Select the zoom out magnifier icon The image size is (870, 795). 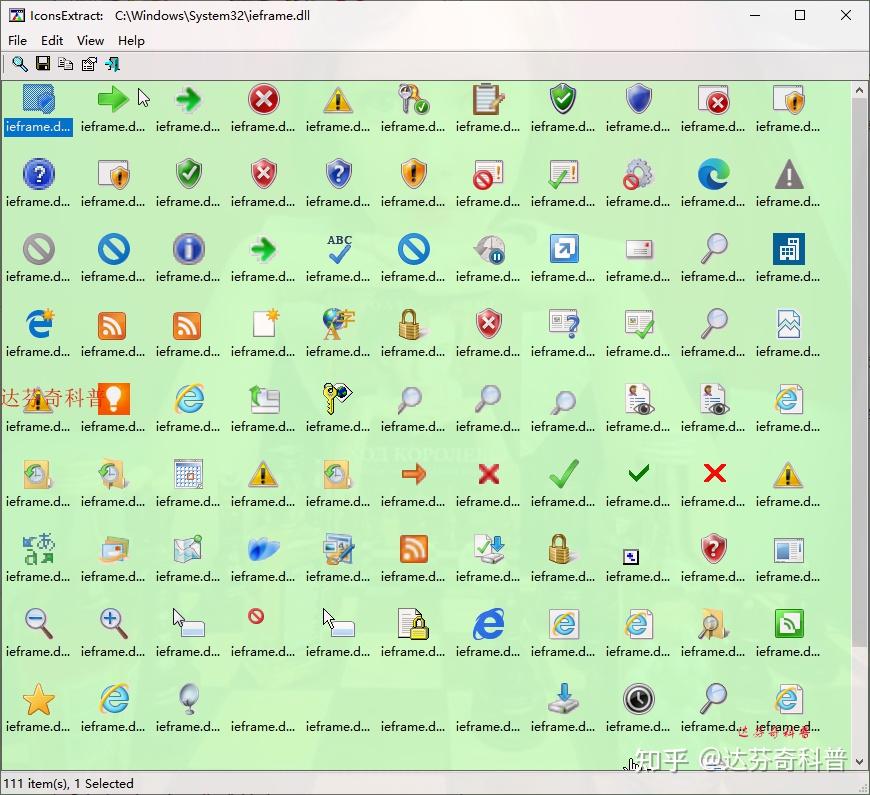coord(39,624)
